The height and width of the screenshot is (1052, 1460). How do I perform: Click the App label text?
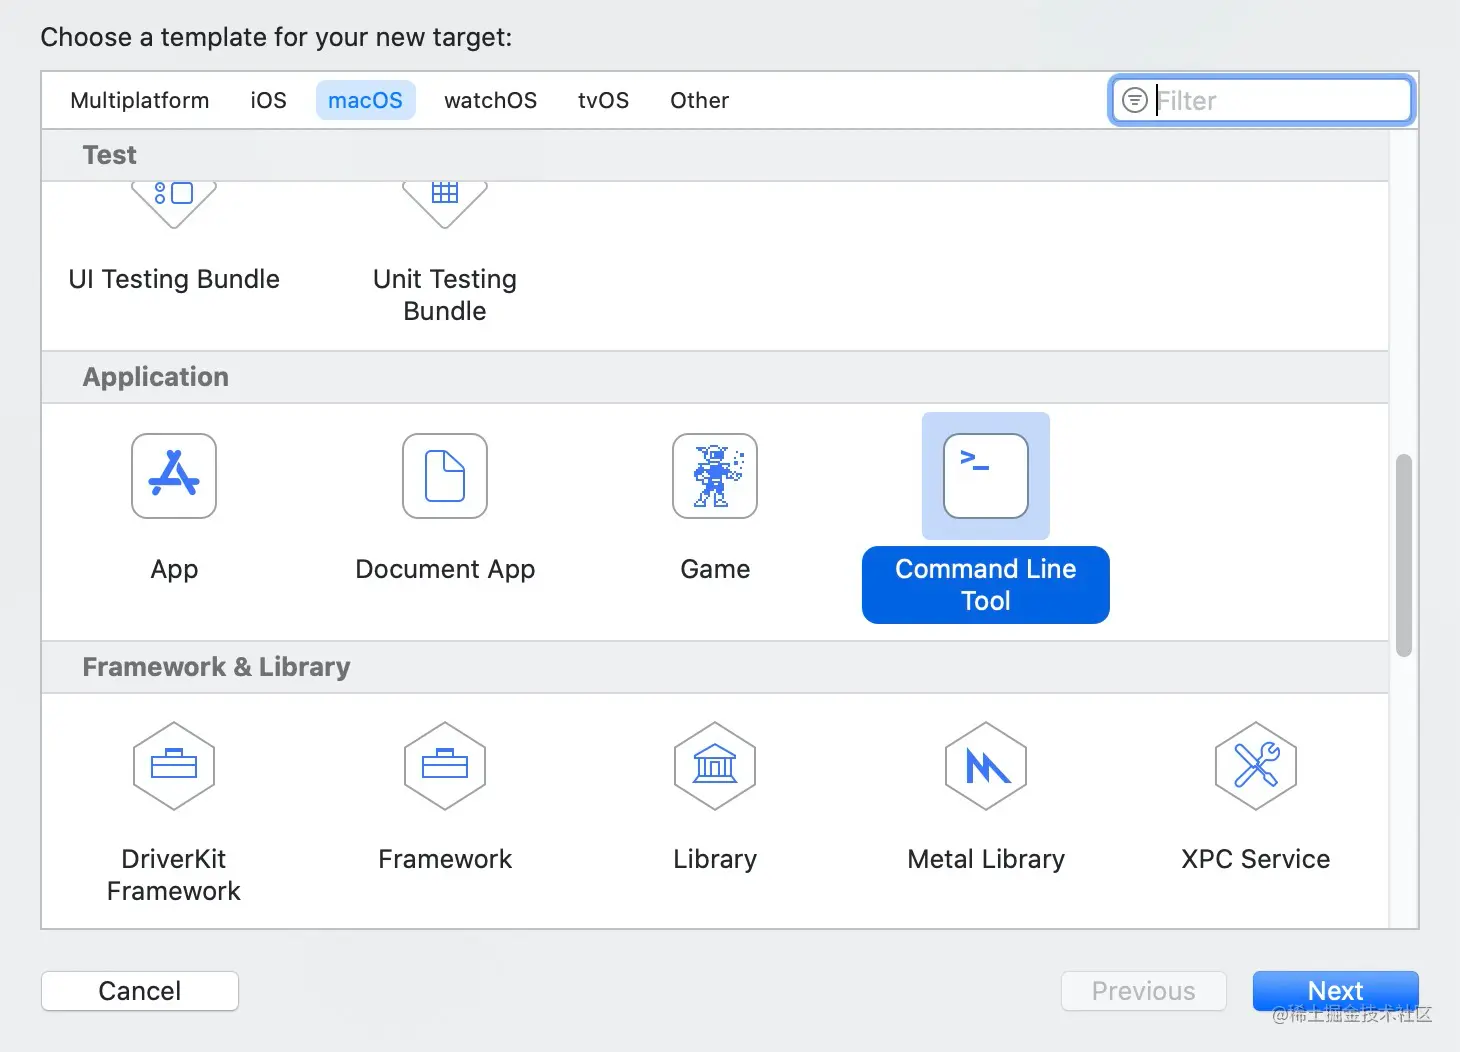(174, 569)
